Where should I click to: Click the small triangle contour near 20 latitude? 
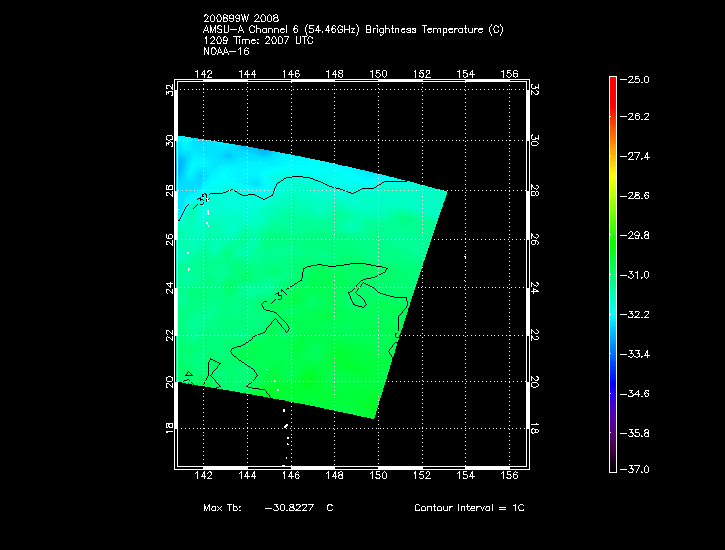click(x=188, y=375)
